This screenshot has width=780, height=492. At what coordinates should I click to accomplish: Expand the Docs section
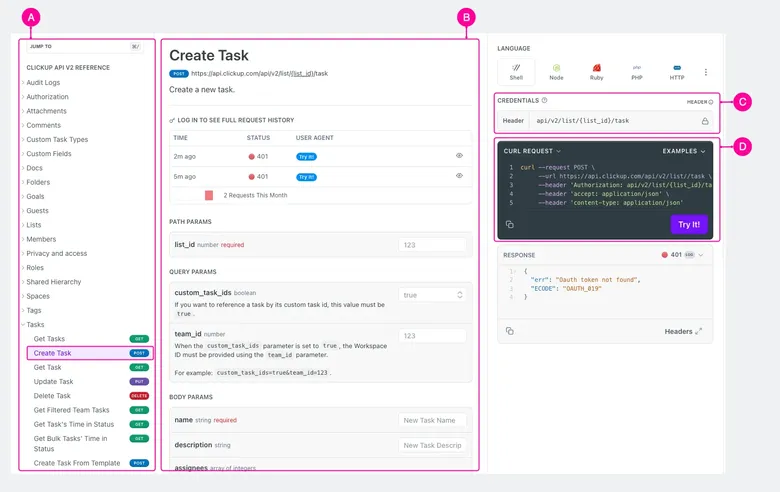34,168
